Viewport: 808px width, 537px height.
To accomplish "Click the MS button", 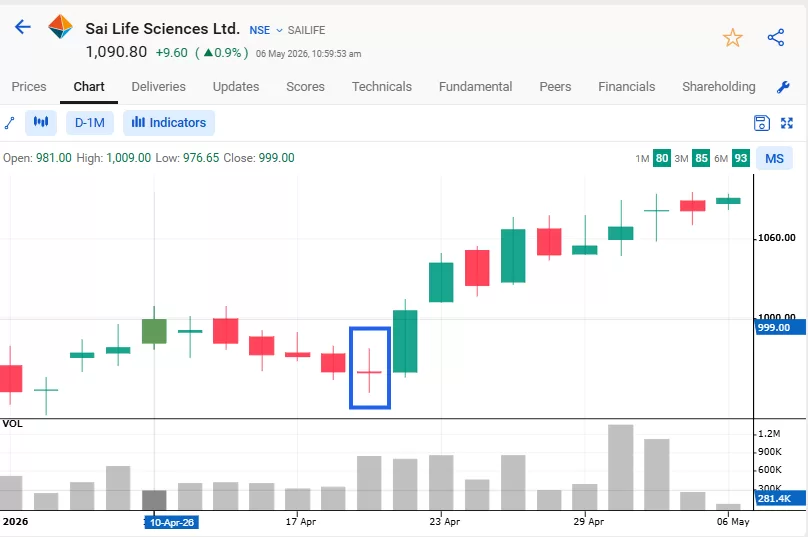I will pyautogui.click(x=774, y=159).
